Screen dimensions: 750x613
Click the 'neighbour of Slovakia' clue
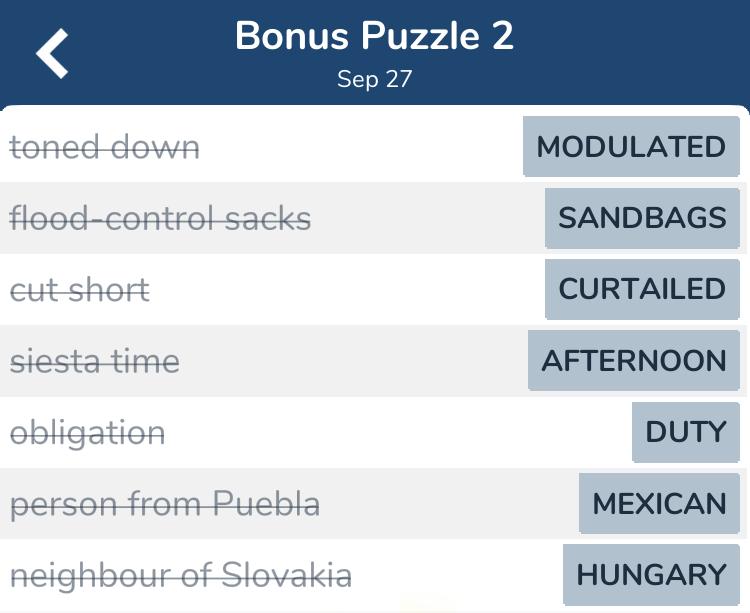pyautogui.click(x=181, y=575)
